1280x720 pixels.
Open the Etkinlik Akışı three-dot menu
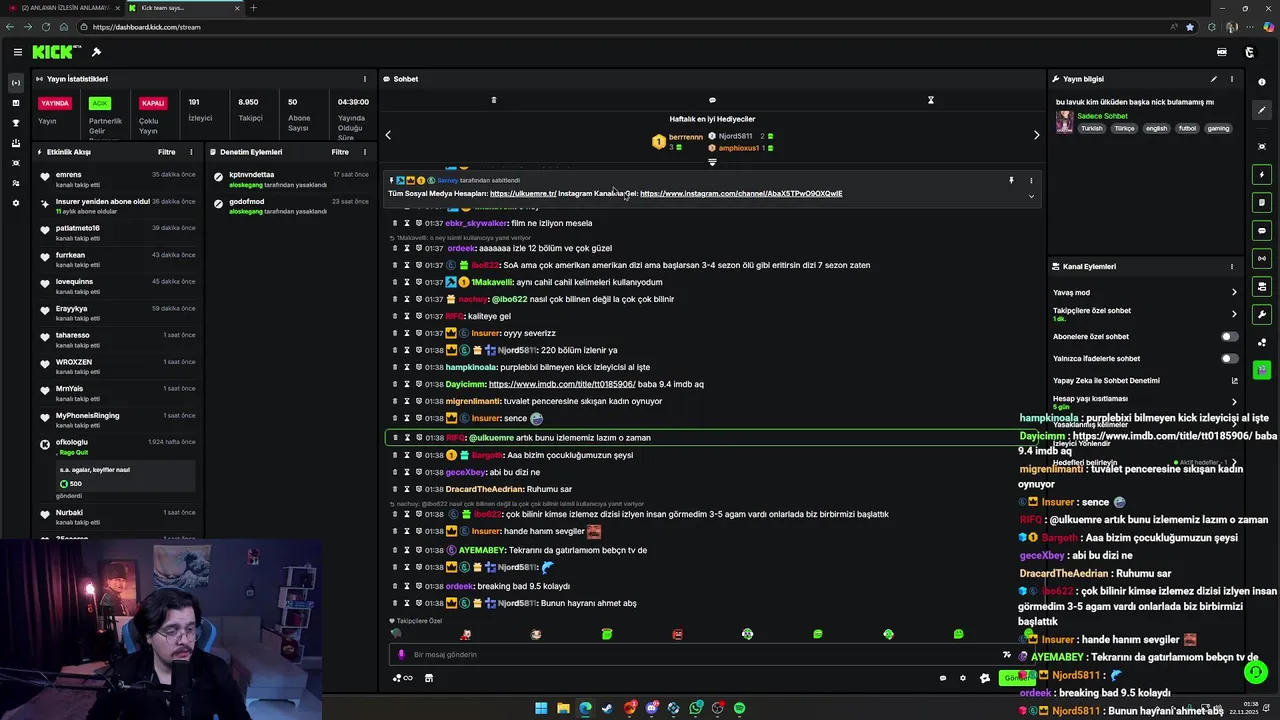[191, 152]
